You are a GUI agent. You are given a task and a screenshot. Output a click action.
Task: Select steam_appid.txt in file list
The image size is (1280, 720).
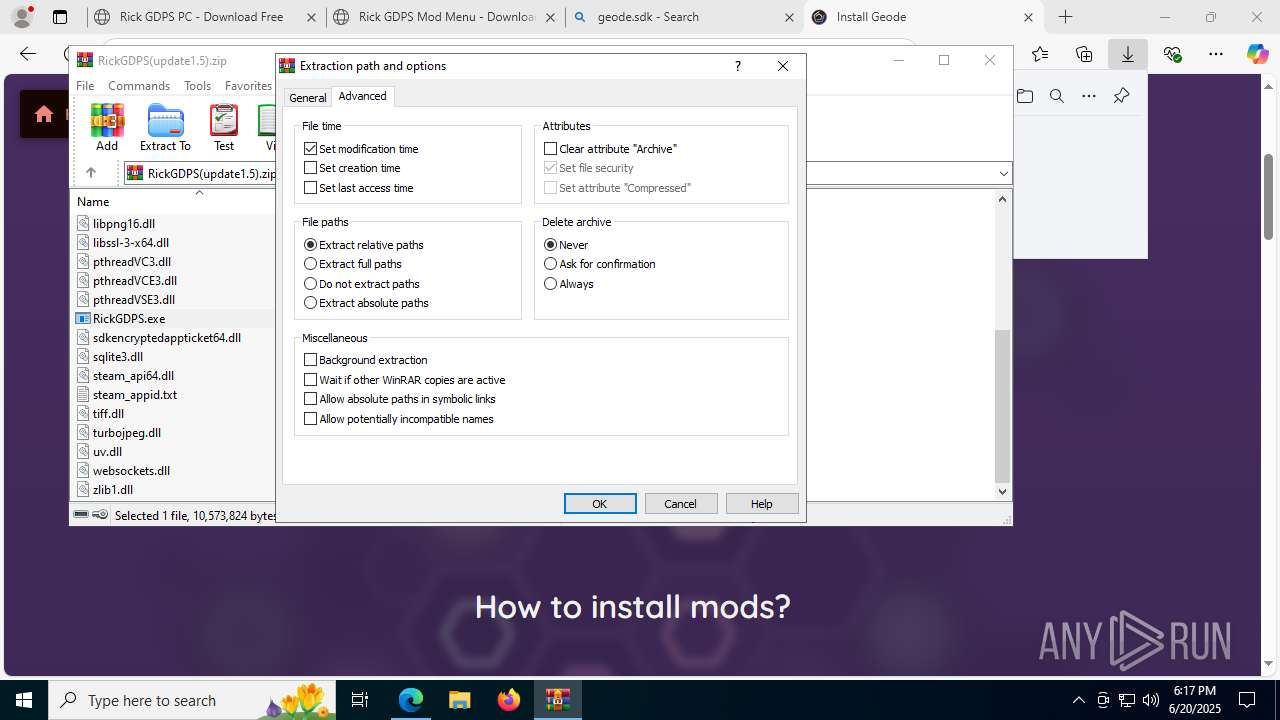pos(135,395)
